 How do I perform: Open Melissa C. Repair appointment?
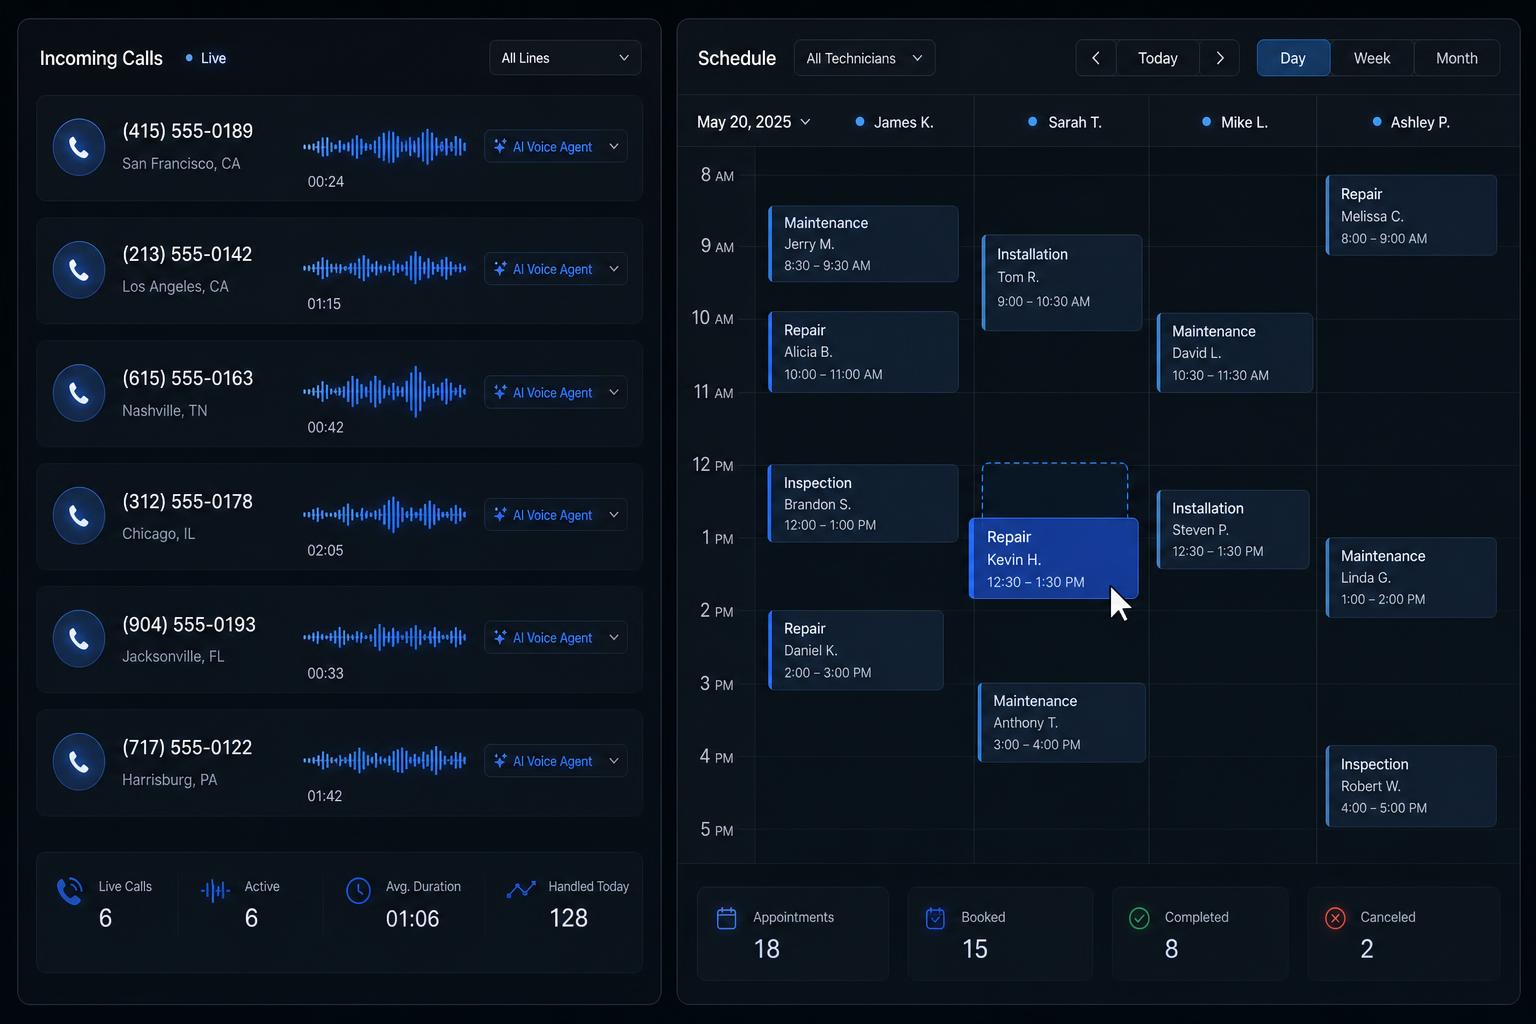[1411, 215]
